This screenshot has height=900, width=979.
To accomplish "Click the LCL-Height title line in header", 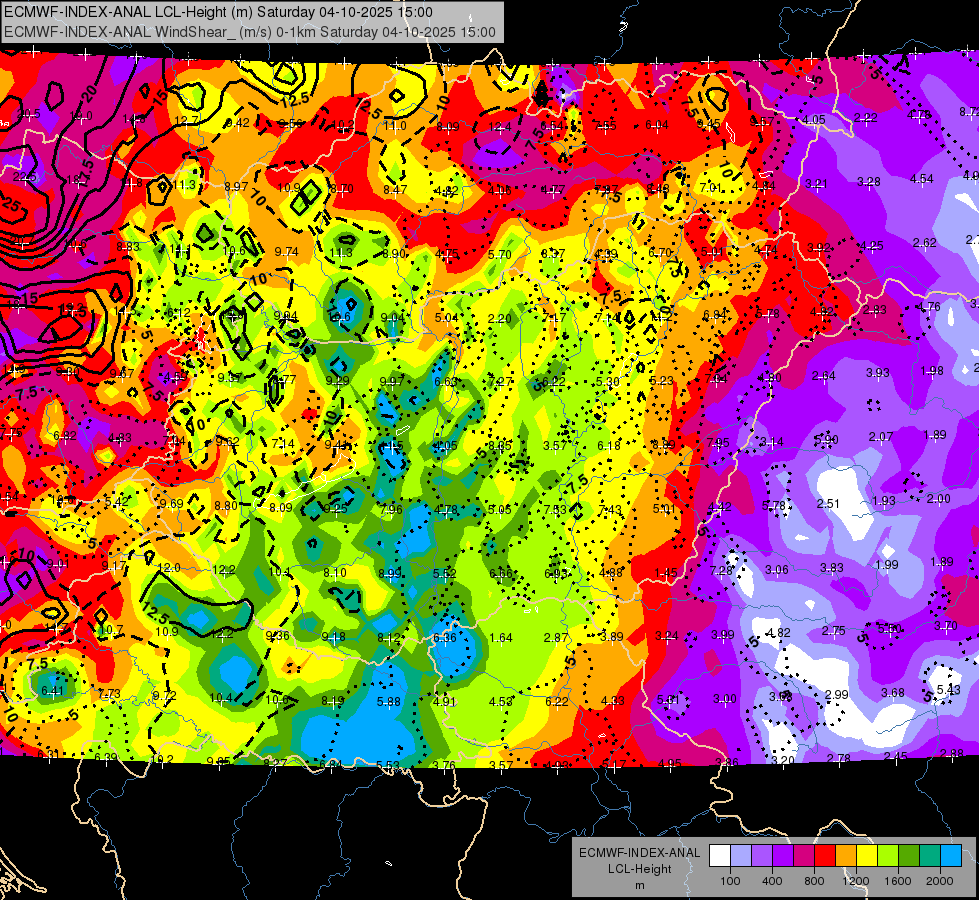I will pos(218,12).
